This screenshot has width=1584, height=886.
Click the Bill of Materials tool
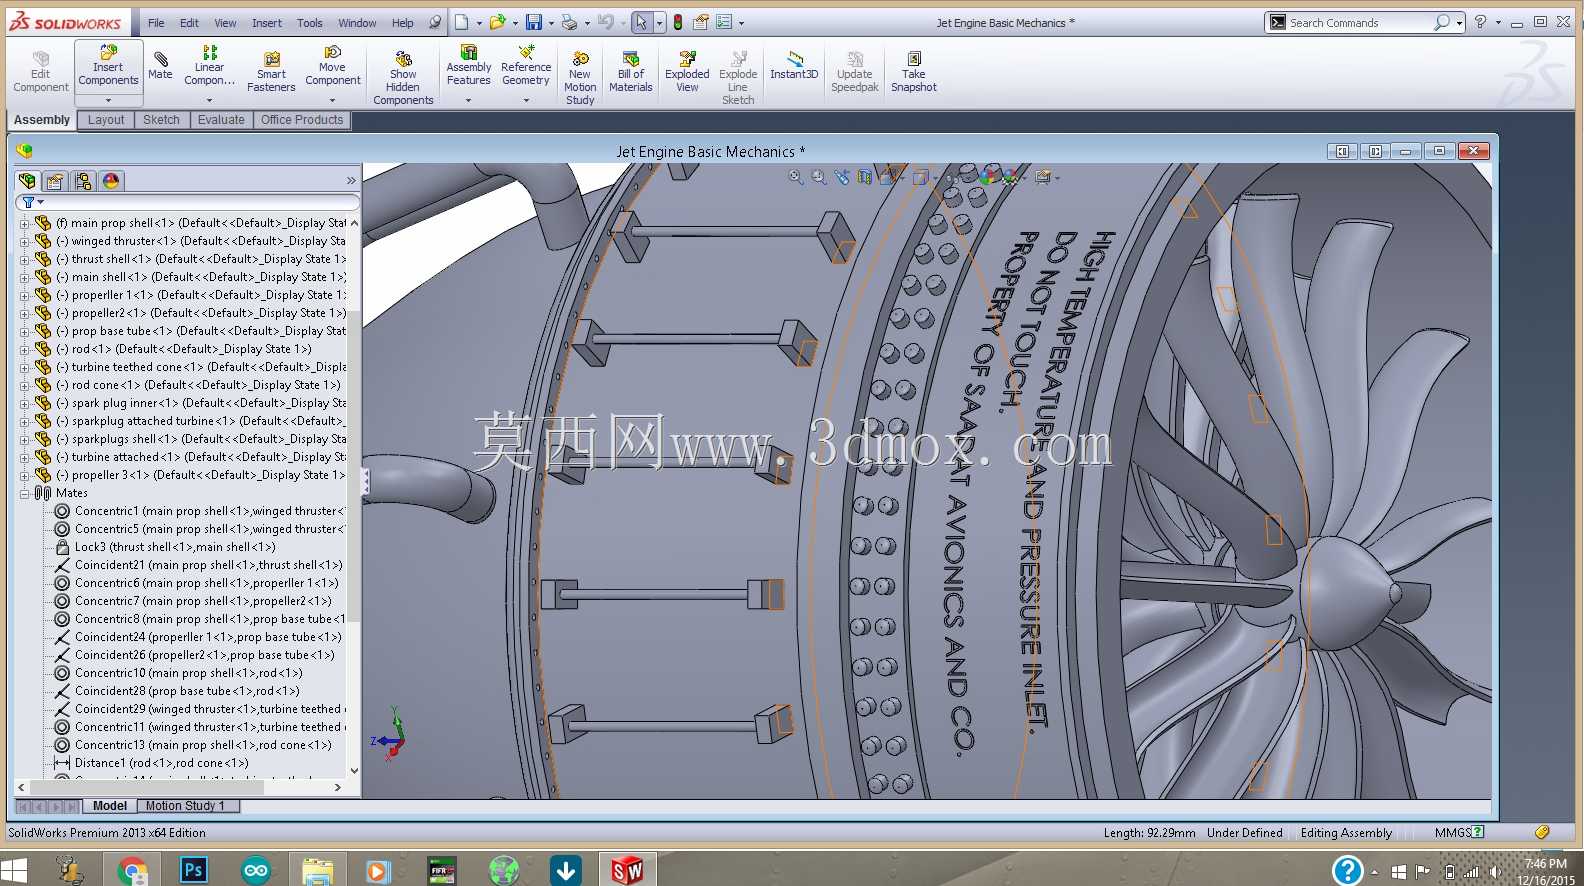click(x=630, y=73)
